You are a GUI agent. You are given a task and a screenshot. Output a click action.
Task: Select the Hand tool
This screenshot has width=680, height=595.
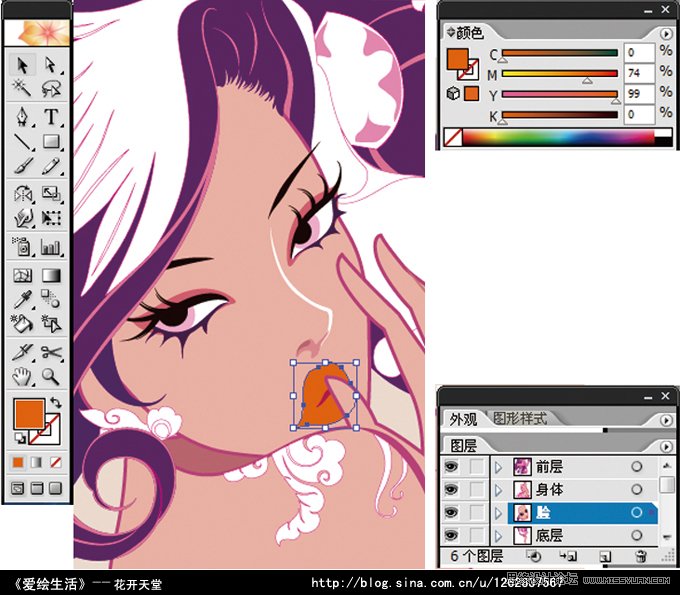click(x=22, y=376)
